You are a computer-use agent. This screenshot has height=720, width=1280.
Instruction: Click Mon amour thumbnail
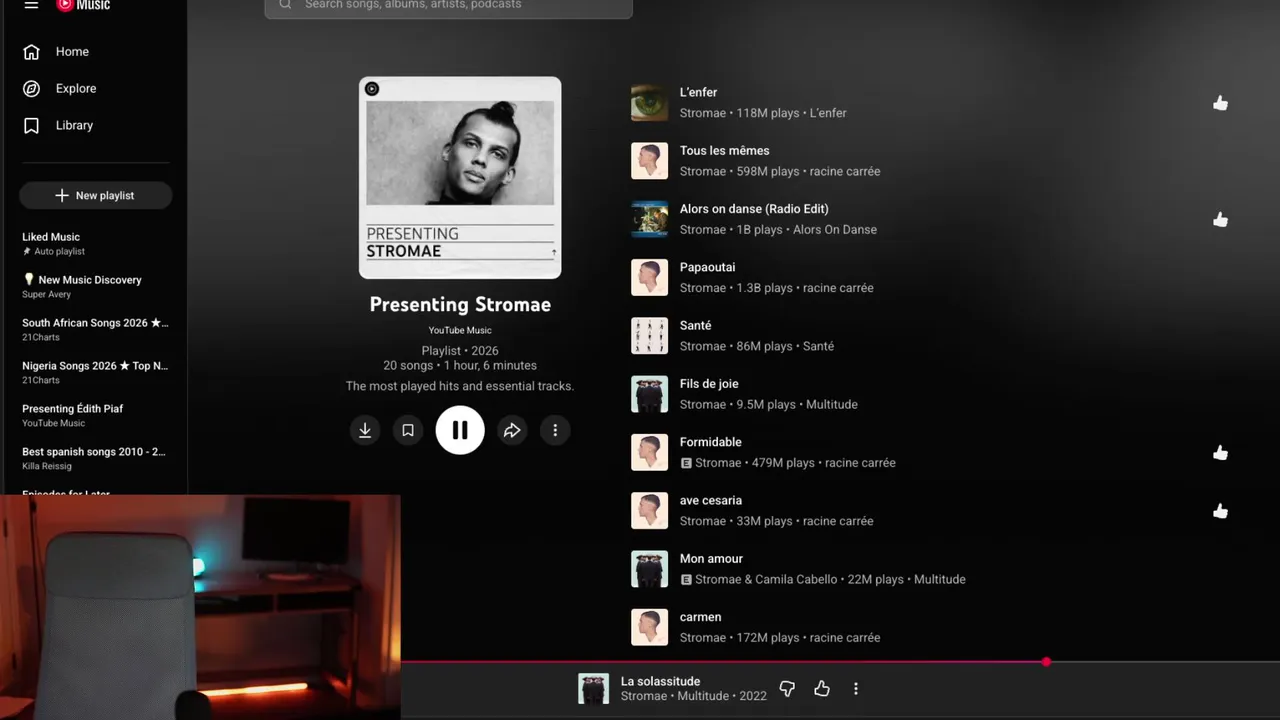649,569
